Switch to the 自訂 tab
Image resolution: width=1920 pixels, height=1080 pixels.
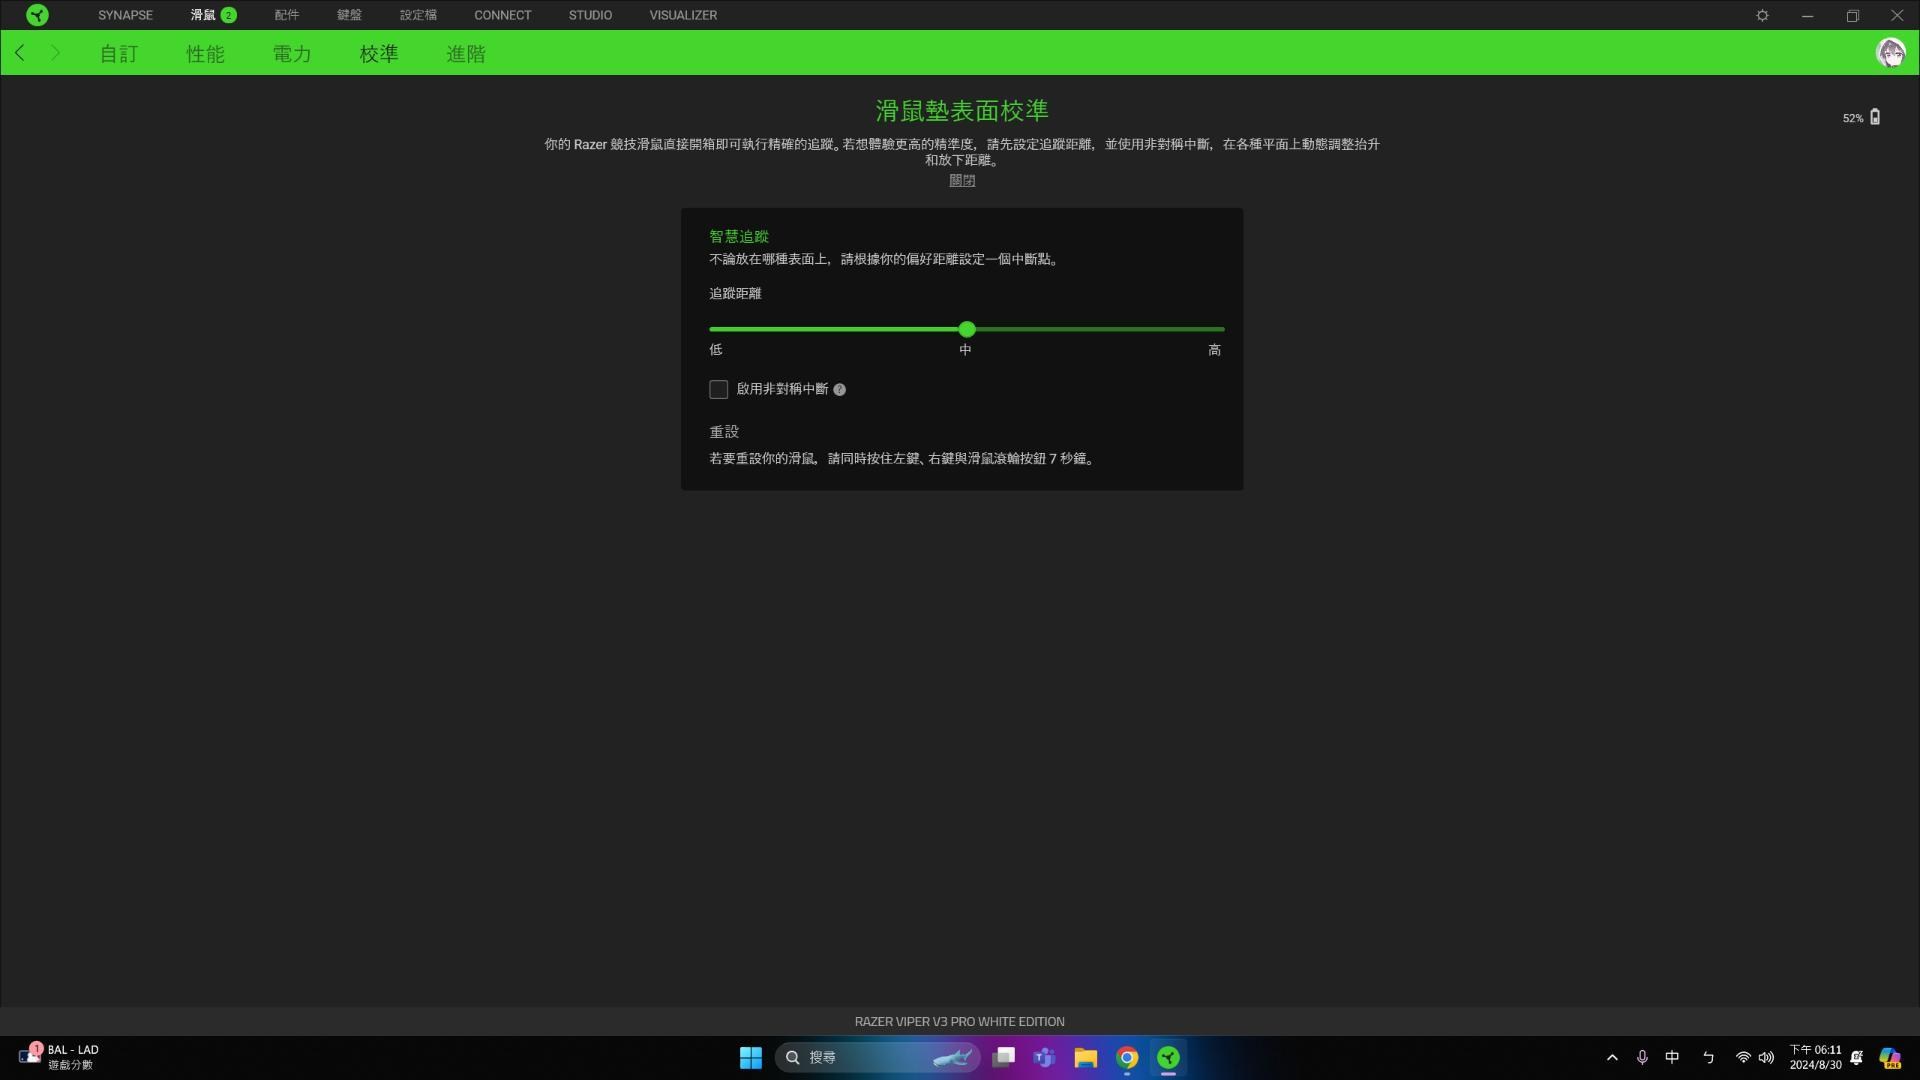pyautogui.click(x=119, y=53)
